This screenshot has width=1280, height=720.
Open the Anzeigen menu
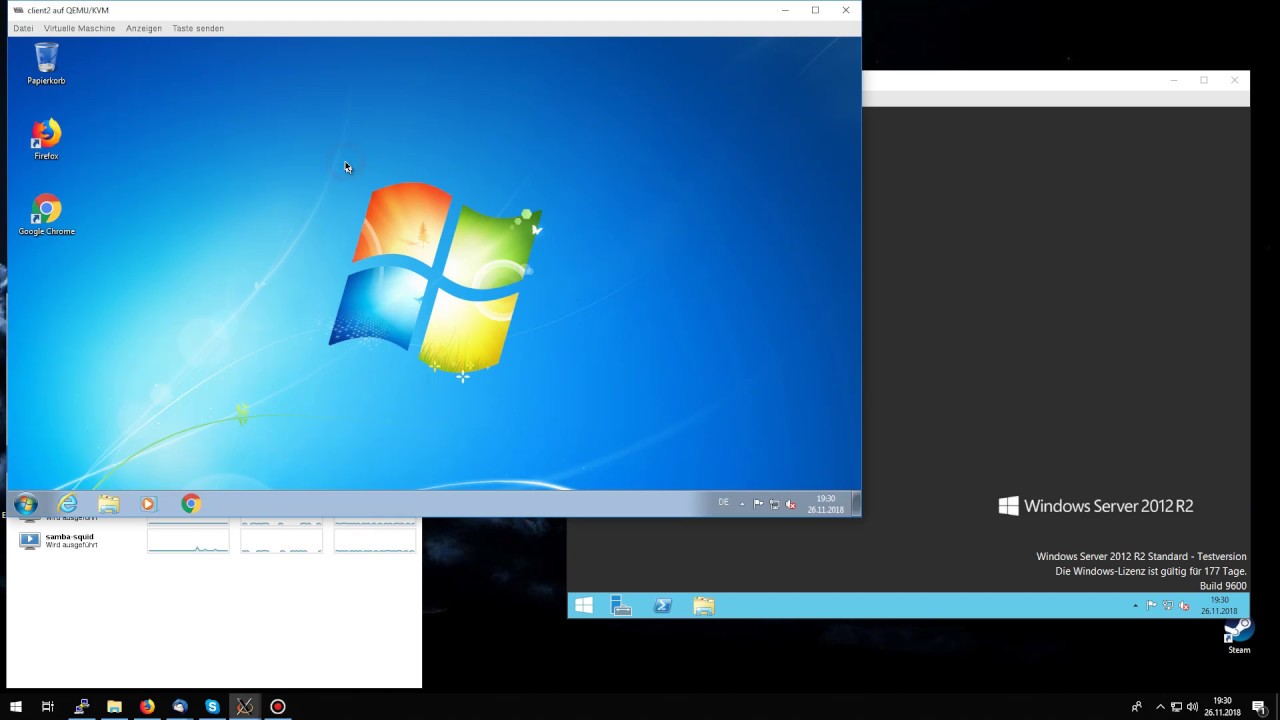point(144,28)
